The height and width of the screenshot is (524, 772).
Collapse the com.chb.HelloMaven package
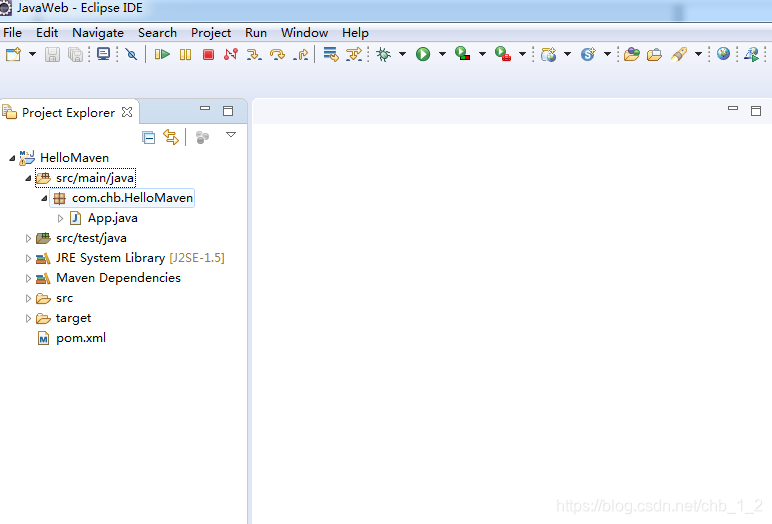(x=44, y=198)
